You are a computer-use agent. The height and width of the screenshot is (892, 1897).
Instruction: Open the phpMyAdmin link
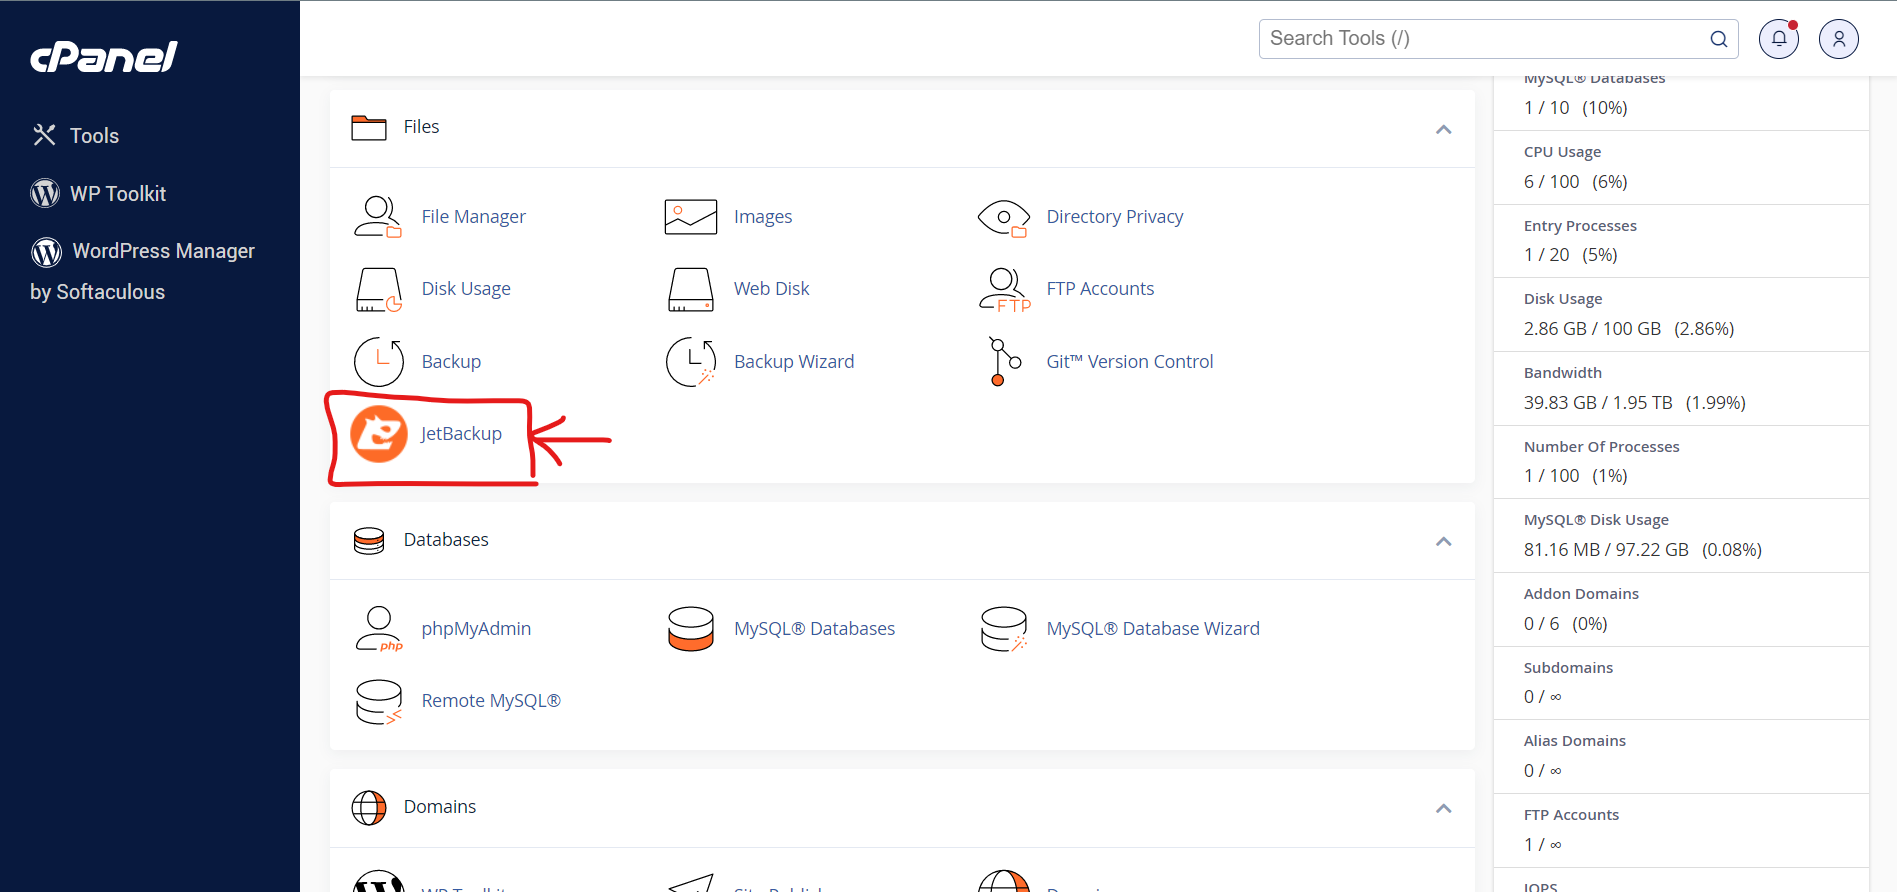[x=476, y=629]
